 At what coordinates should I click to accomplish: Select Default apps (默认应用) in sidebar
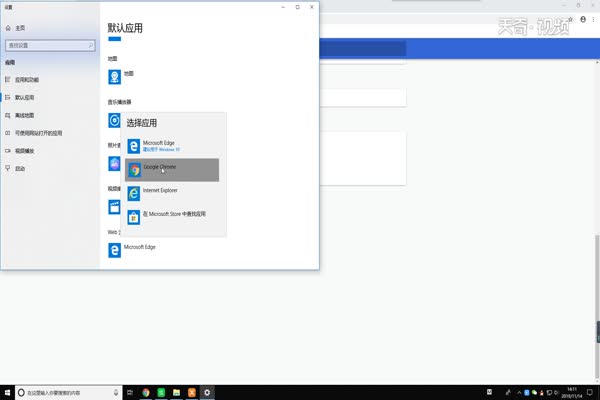pos(20,98)
